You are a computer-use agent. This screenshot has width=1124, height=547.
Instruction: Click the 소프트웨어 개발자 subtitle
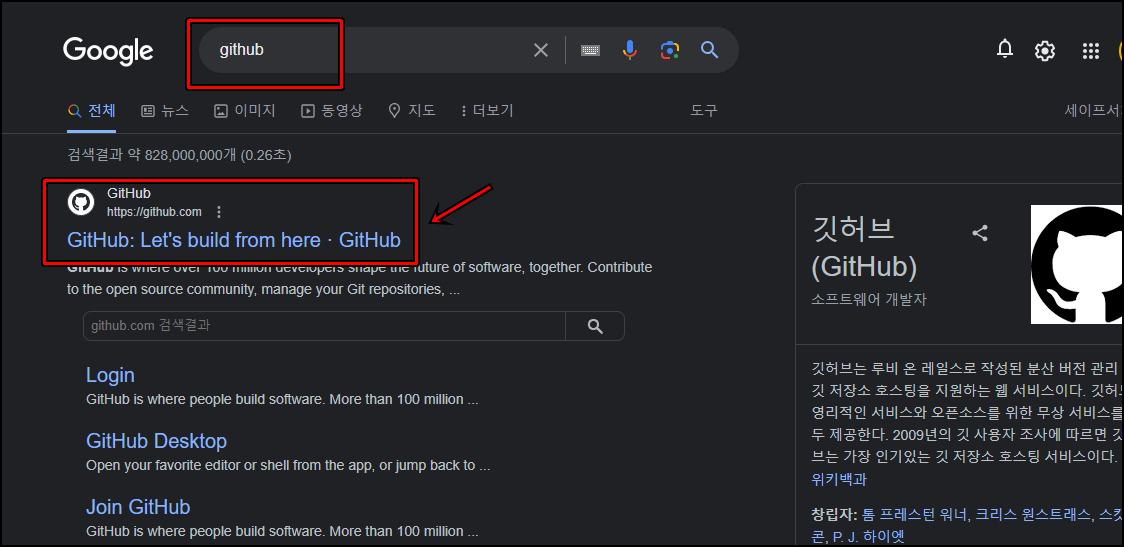(869, 300)
